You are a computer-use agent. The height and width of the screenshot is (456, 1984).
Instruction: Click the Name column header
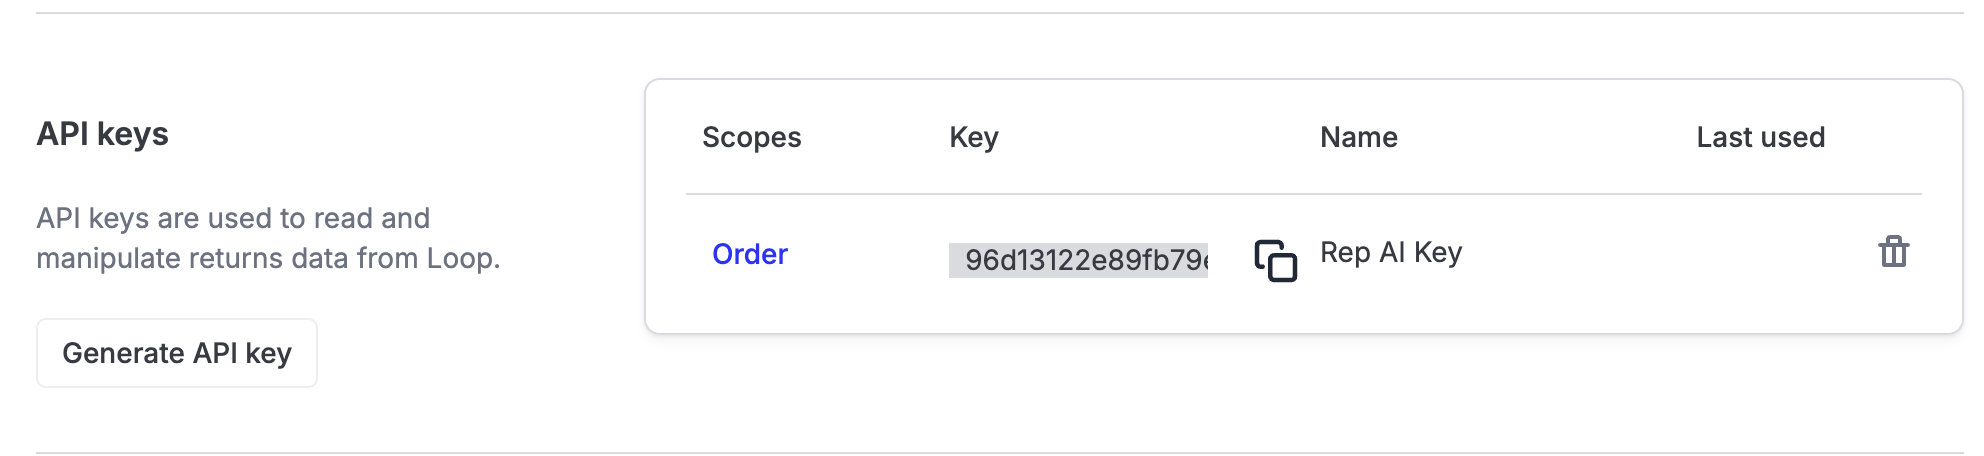(1358, 137)
